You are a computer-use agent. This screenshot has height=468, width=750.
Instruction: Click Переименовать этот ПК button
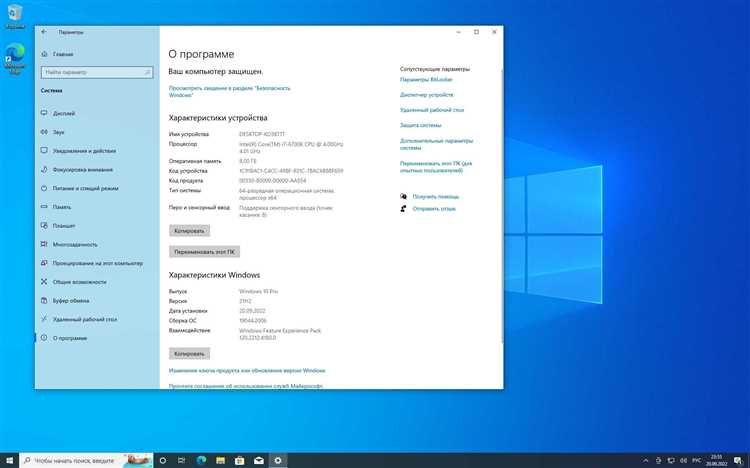pyautogui.click(x=204, y=252)
